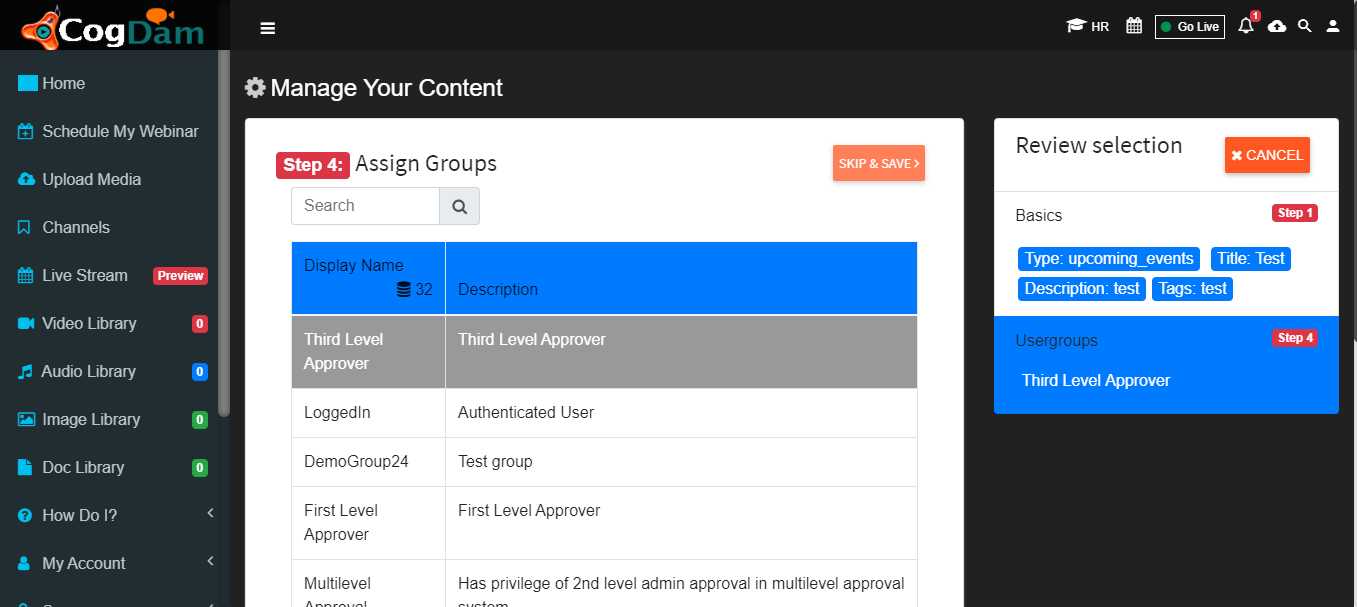Open the calendar icon in top bar
1357x607 pixels.
[1134, 26]
